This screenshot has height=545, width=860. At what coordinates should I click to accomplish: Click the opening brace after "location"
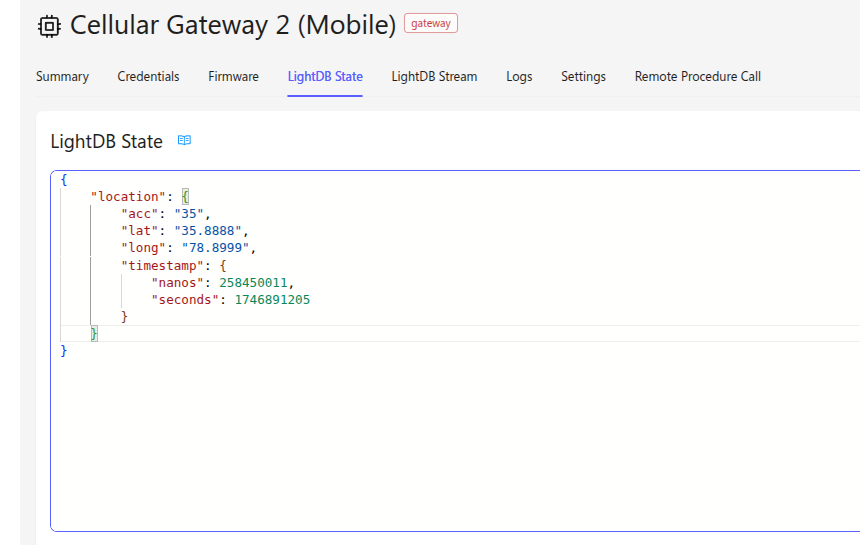point(185,196)
